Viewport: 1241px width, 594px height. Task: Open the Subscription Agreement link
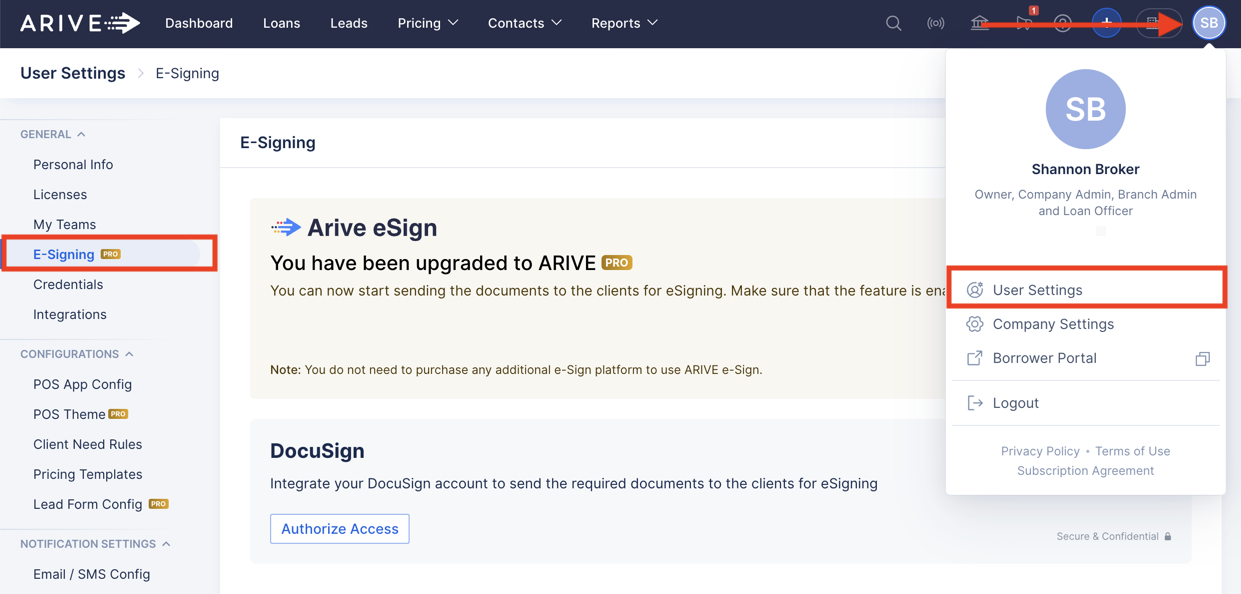[1085, 471]
